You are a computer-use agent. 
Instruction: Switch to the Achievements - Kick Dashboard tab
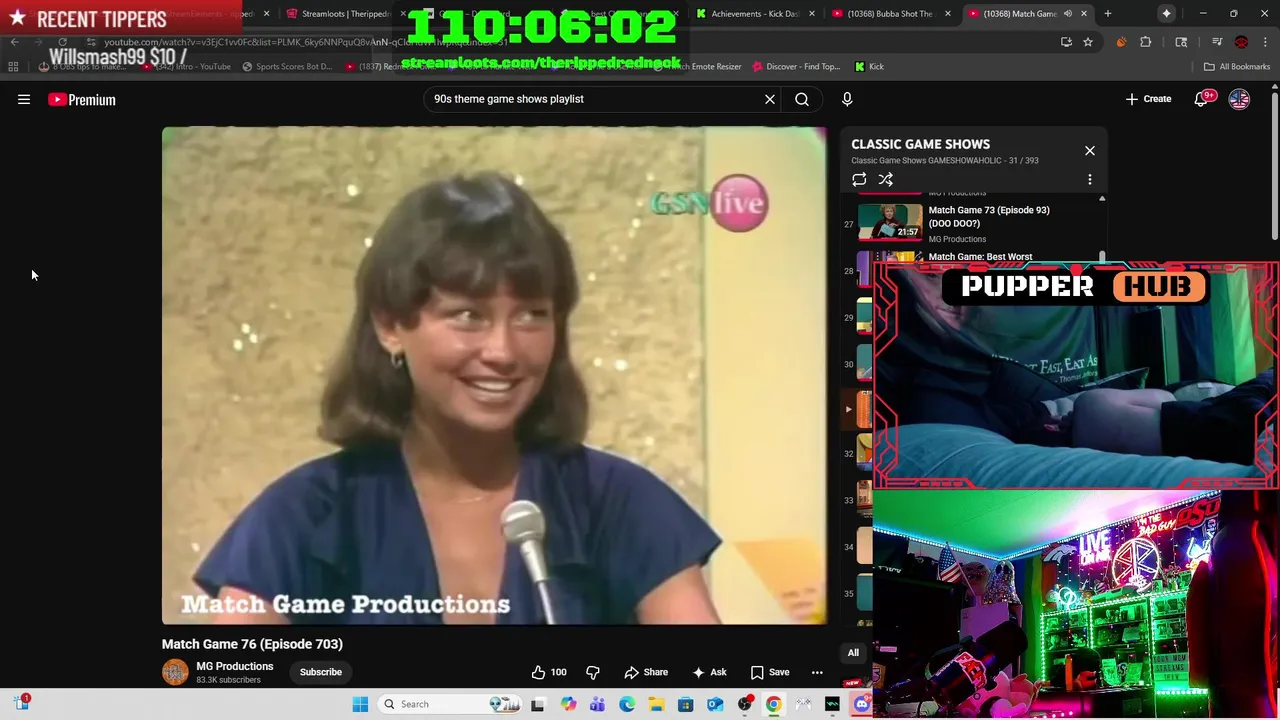coord(755,14)
